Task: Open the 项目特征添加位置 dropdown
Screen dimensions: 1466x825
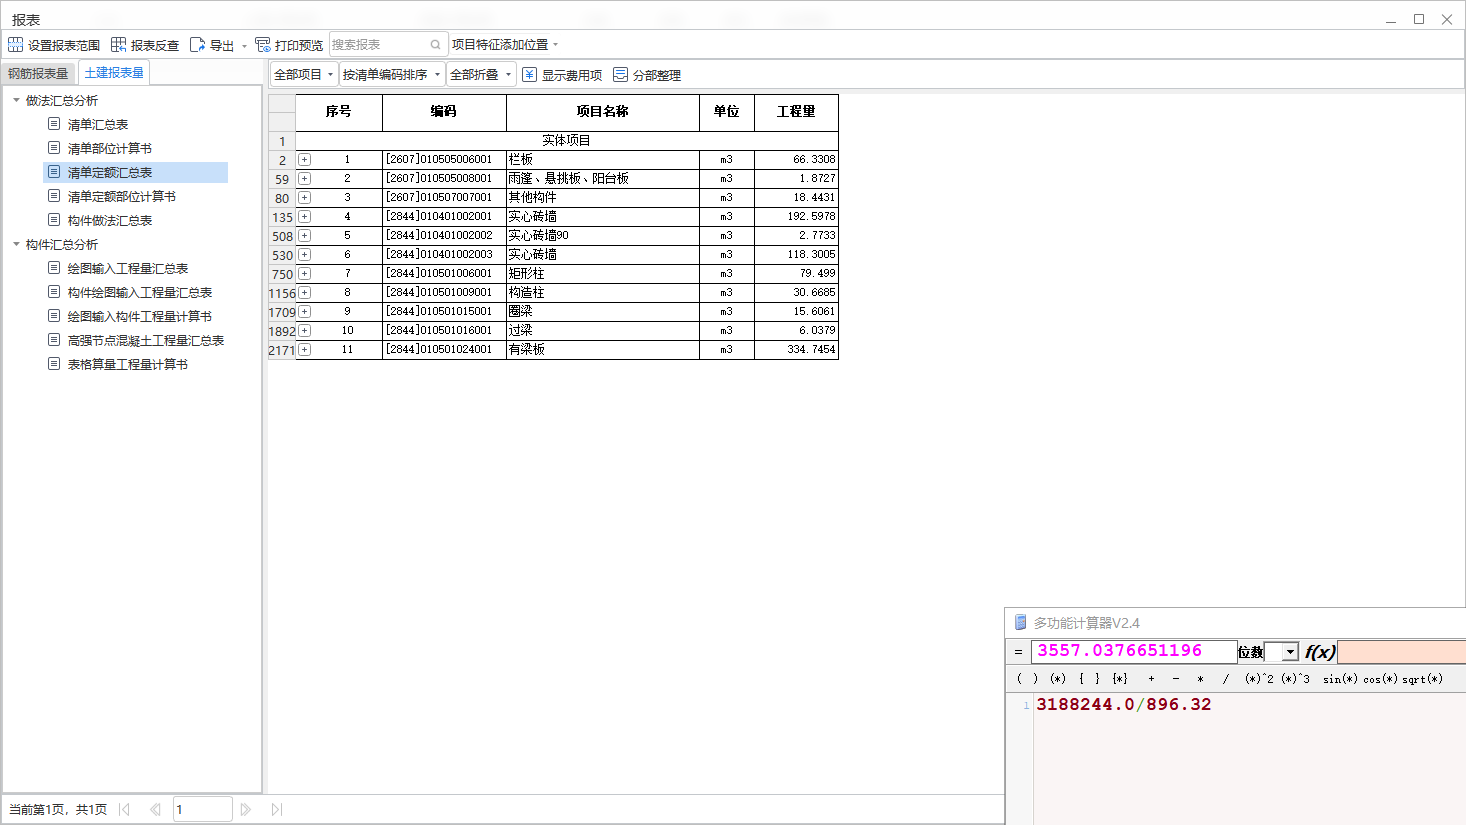Action: (x=505, y=45)
